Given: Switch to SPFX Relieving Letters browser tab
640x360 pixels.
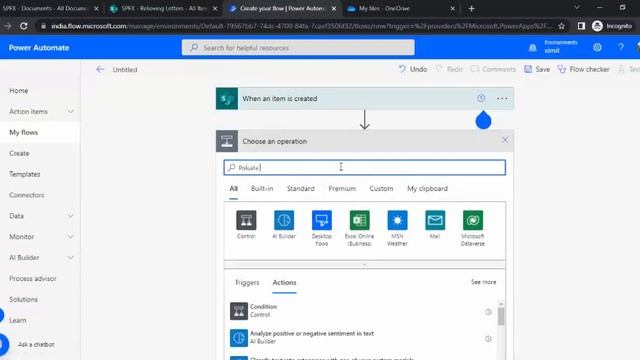Looking at the screenshot, I should tap(163, 8).
